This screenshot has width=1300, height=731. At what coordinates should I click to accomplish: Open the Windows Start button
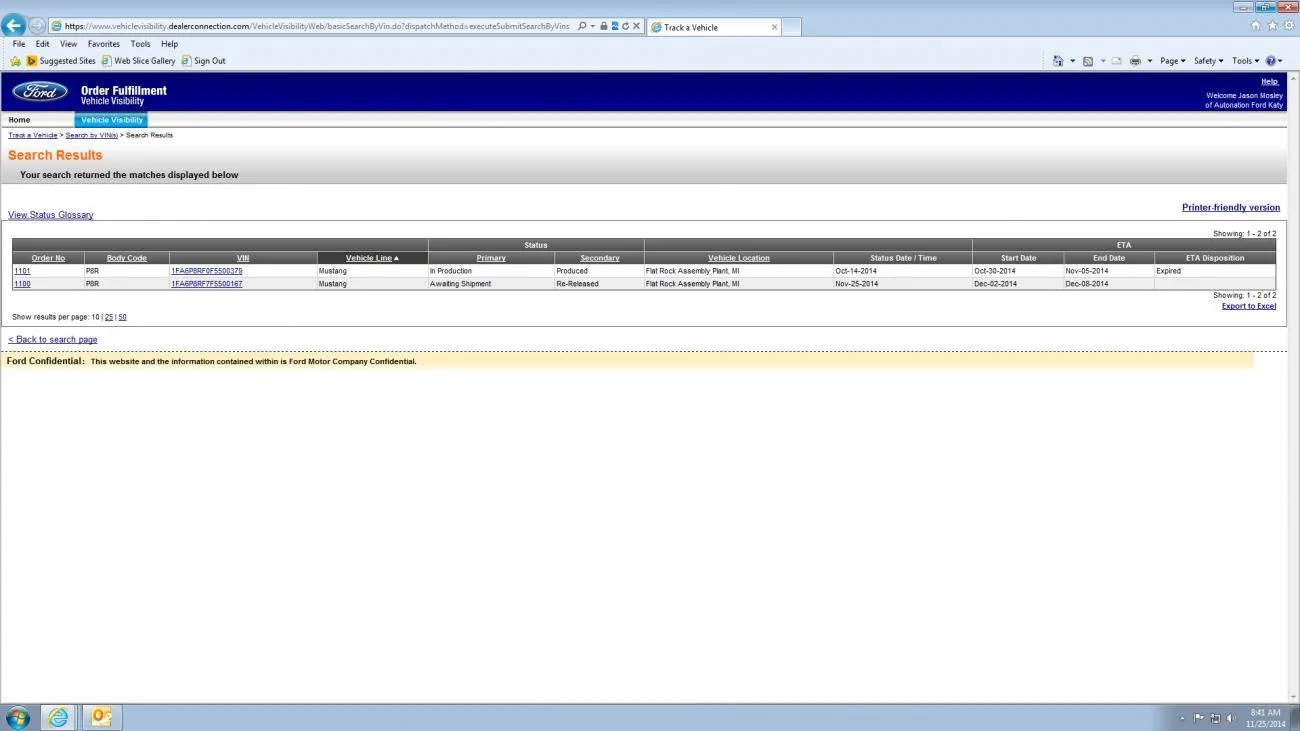[x=18, y=717]
